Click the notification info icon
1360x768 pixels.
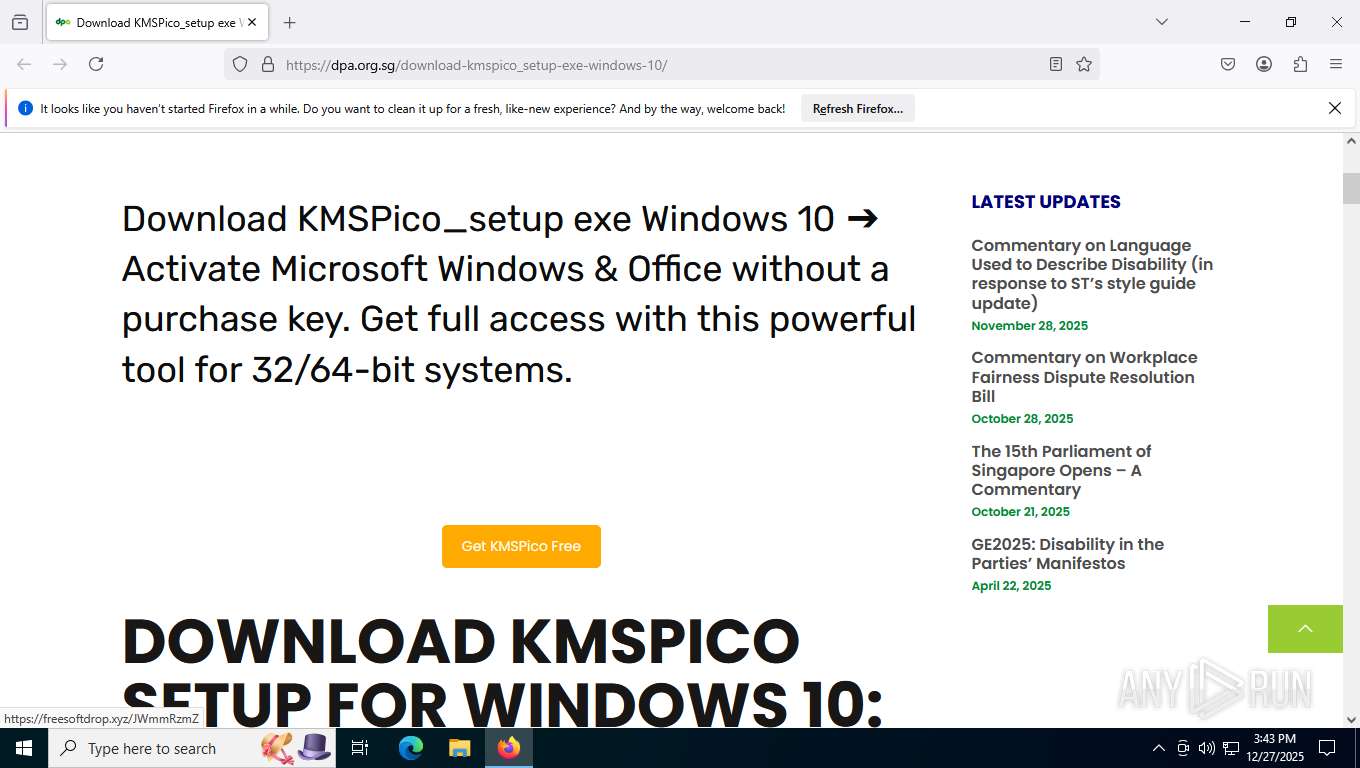tap(26, 108)
